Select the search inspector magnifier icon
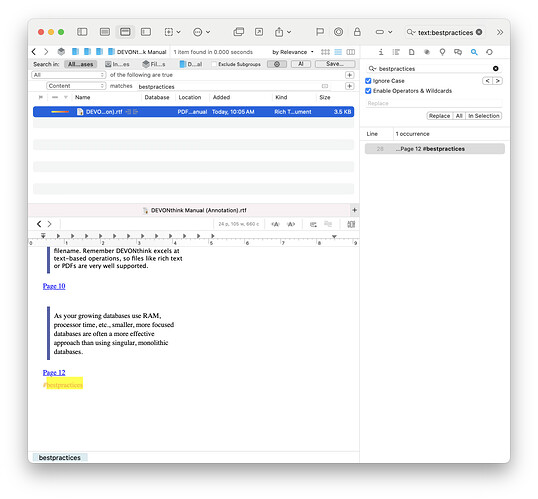 [x=474, y=52]
